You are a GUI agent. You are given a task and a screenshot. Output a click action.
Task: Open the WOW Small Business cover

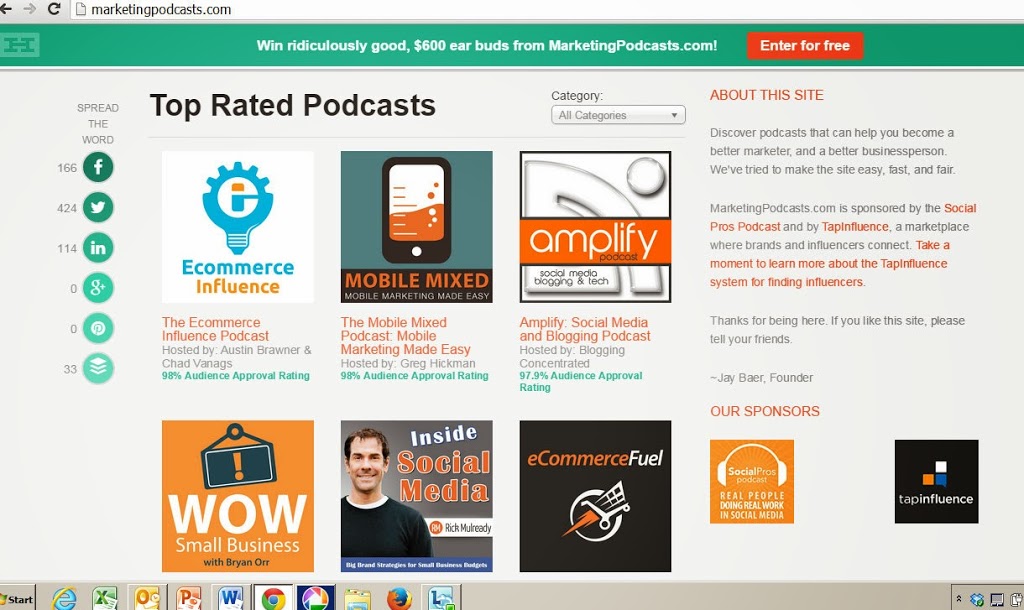click(x=238, y=496)
